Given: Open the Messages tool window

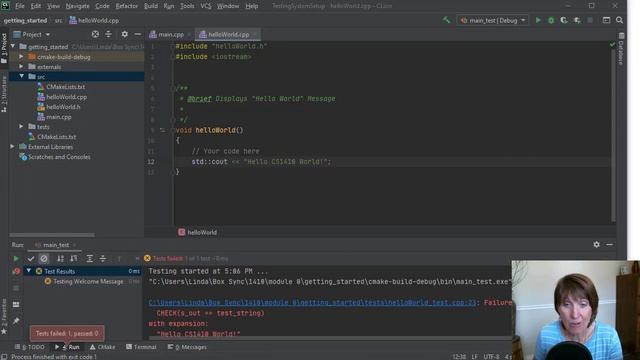Looking at the screenshot, I should pyautogui.click(x=187, y=347).
